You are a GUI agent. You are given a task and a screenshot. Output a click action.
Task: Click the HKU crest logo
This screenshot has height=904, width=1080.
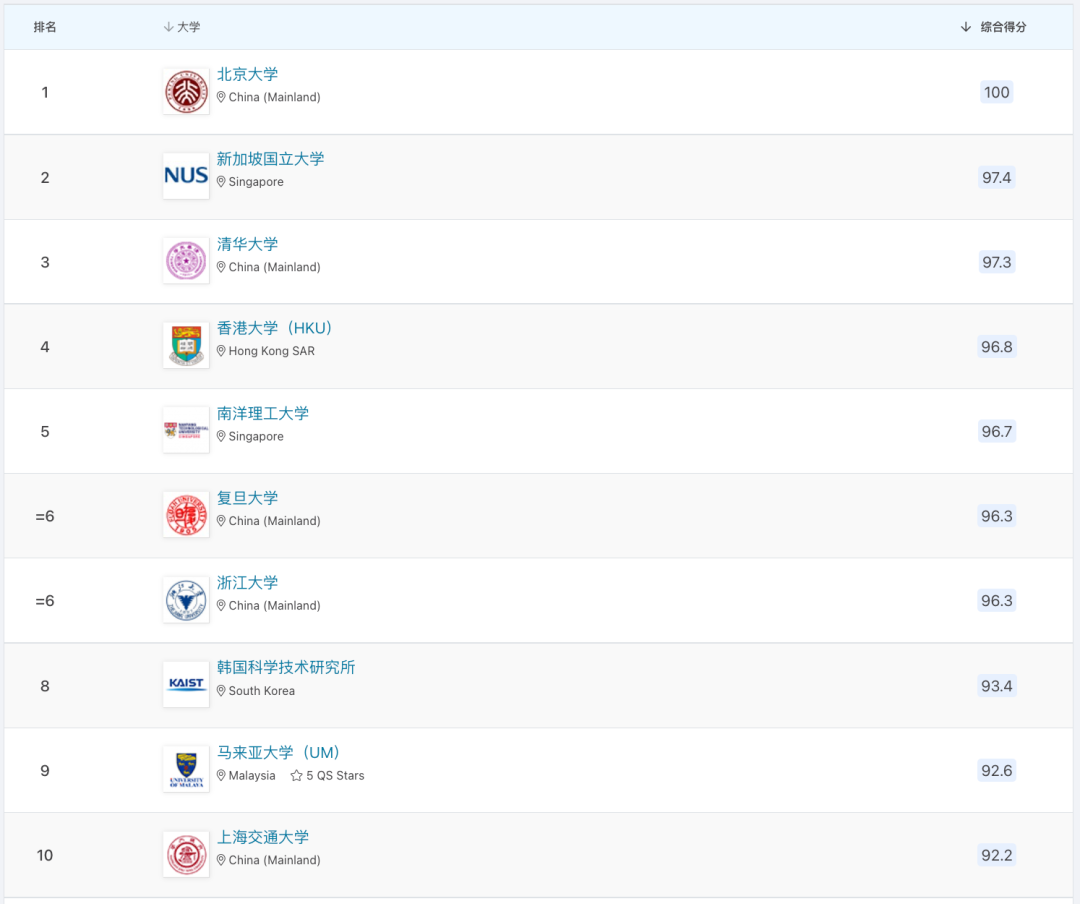pos(186,346)
